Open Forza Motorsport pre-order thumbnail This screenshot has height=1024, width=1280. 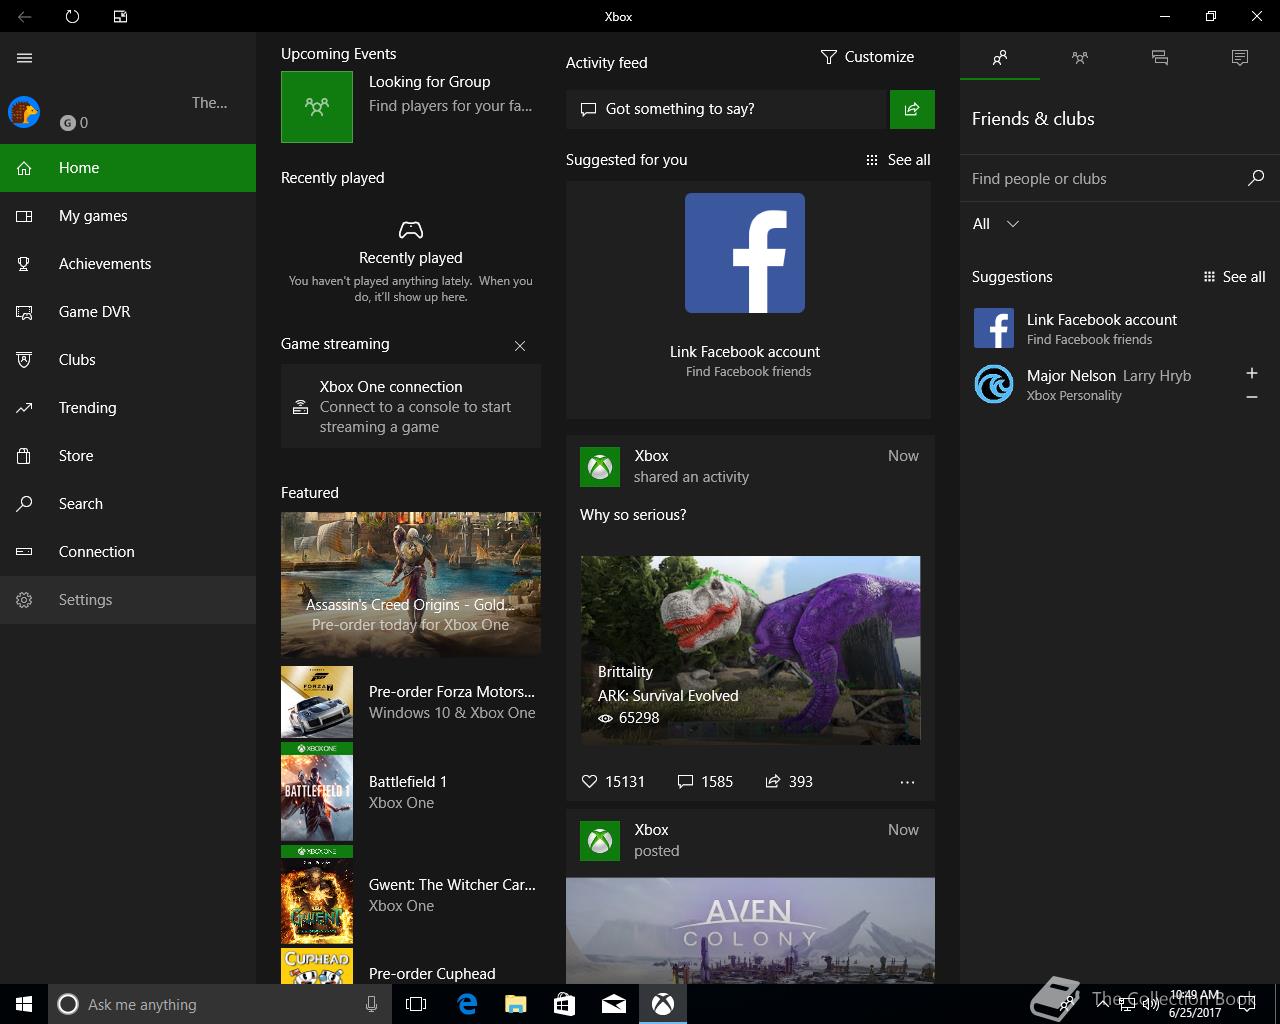click(x=317, y=702)
